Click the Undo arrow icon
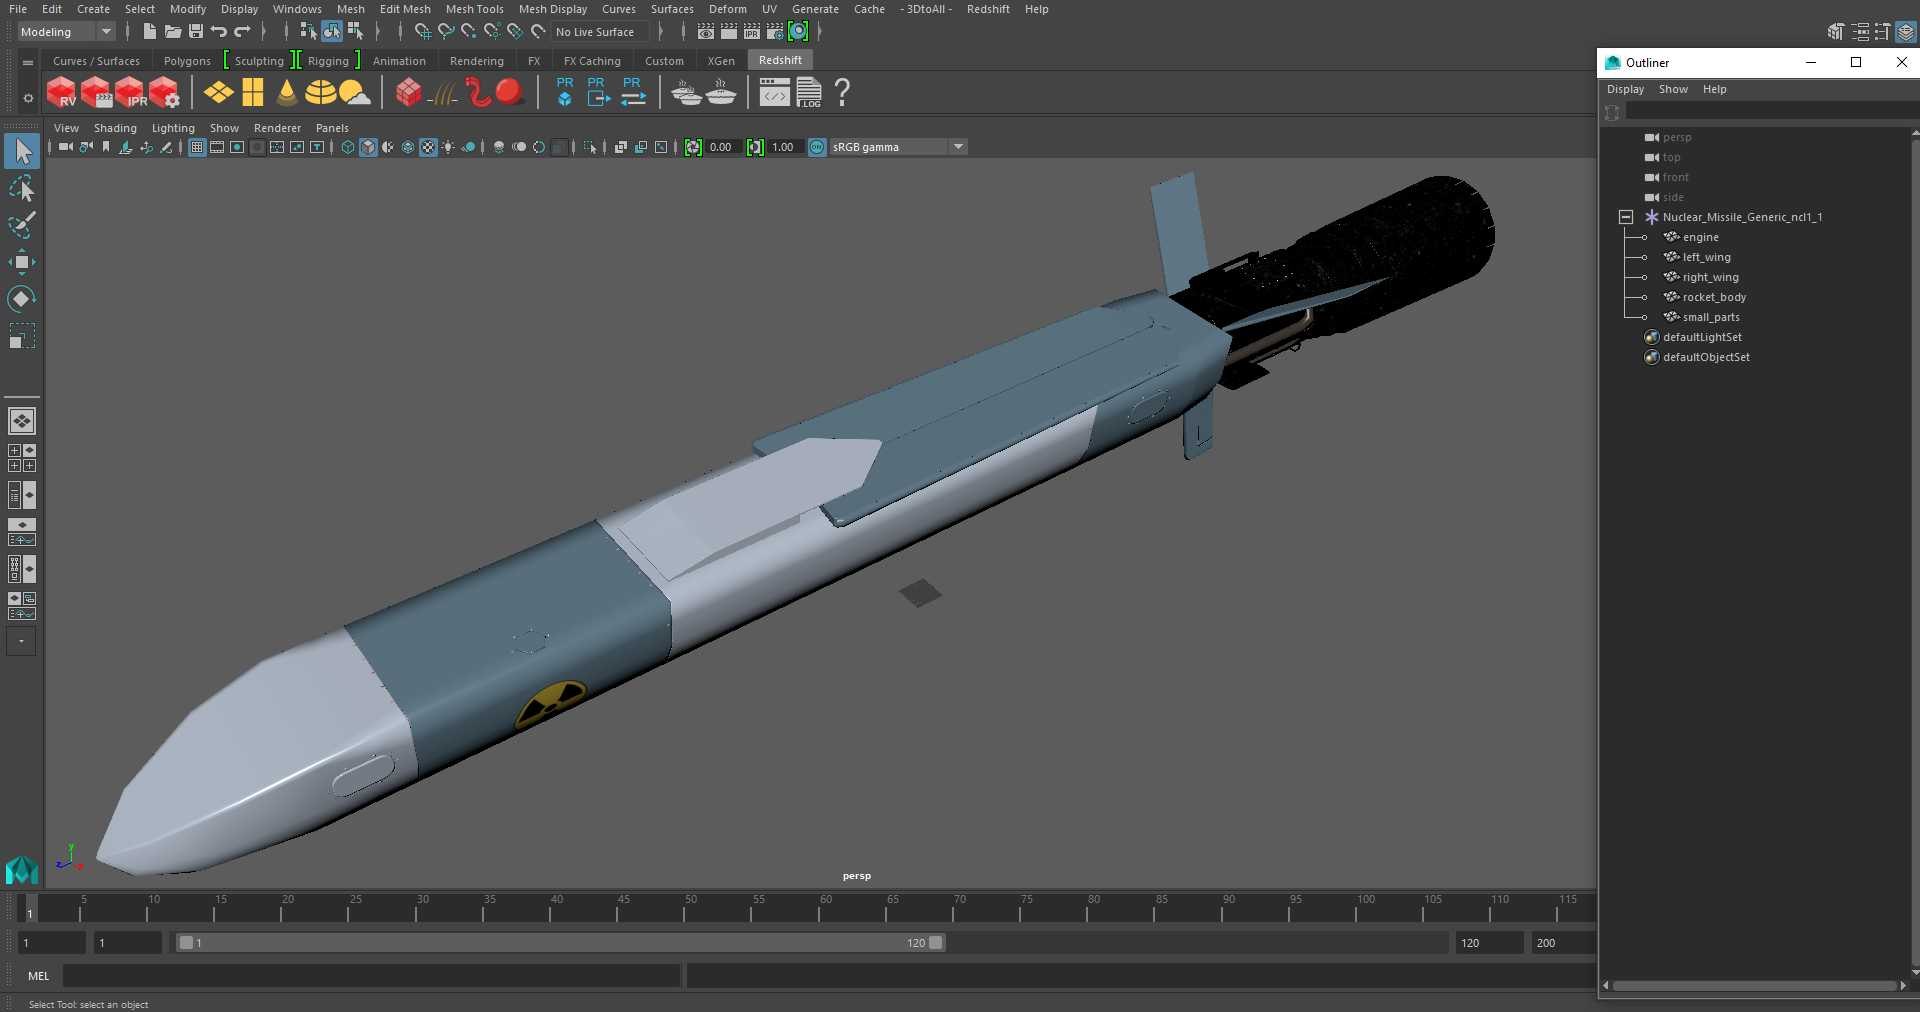Screen dimensions: 1920x1012 219,32
